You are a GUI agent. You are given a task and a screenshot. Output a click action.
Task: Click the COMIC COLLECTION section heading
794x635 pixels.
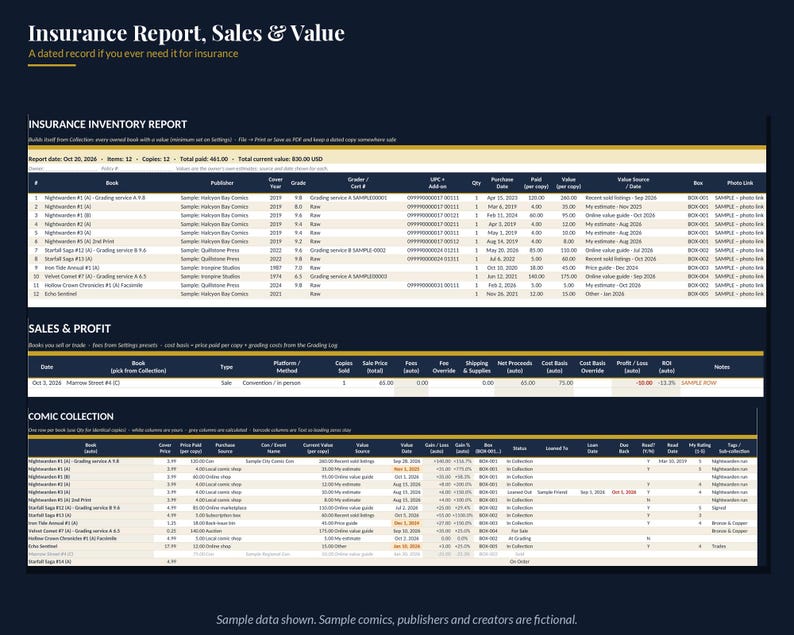point(71,417)
